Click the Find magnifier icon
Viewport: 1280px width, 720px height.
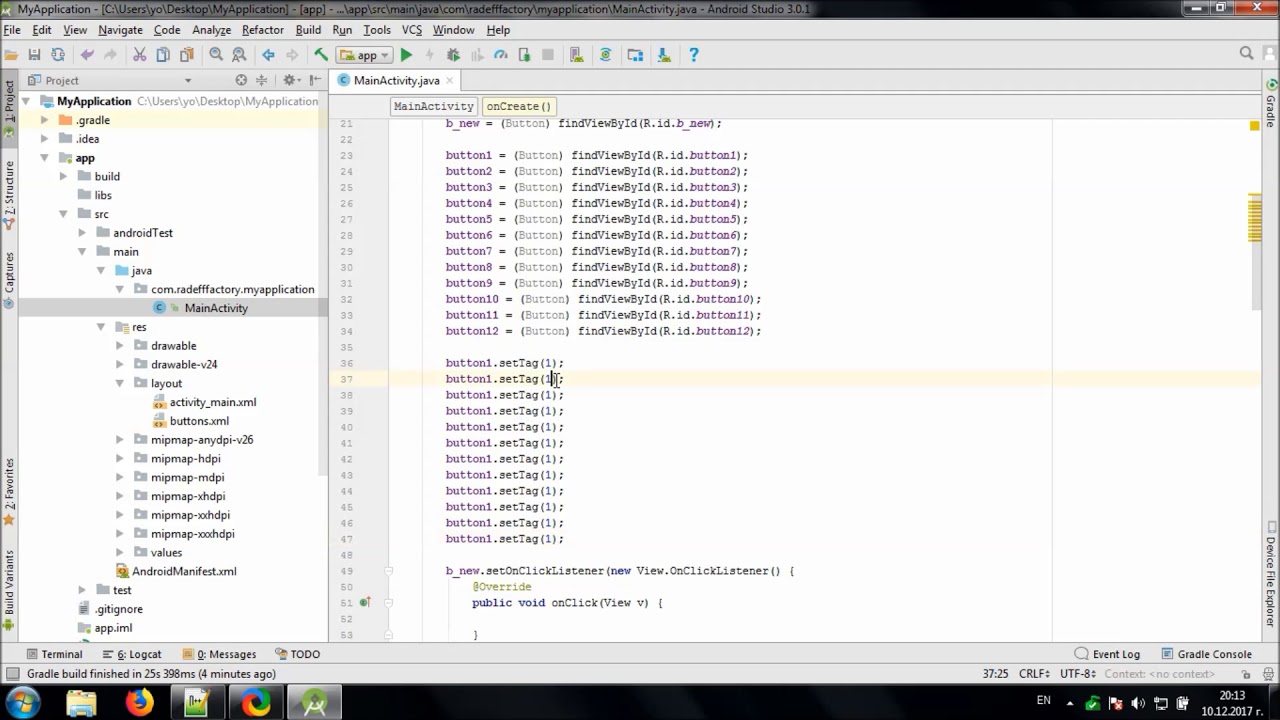[216, 55]
